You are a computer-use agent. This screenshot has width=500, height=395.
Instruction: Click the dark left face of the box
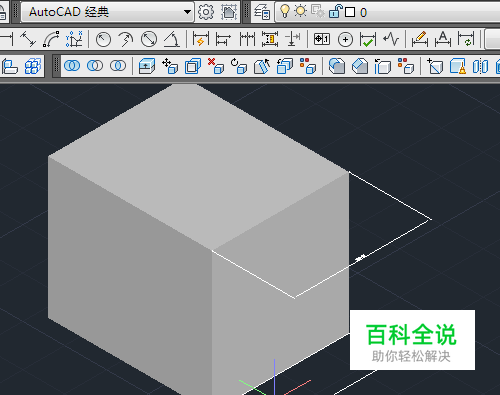130,273
